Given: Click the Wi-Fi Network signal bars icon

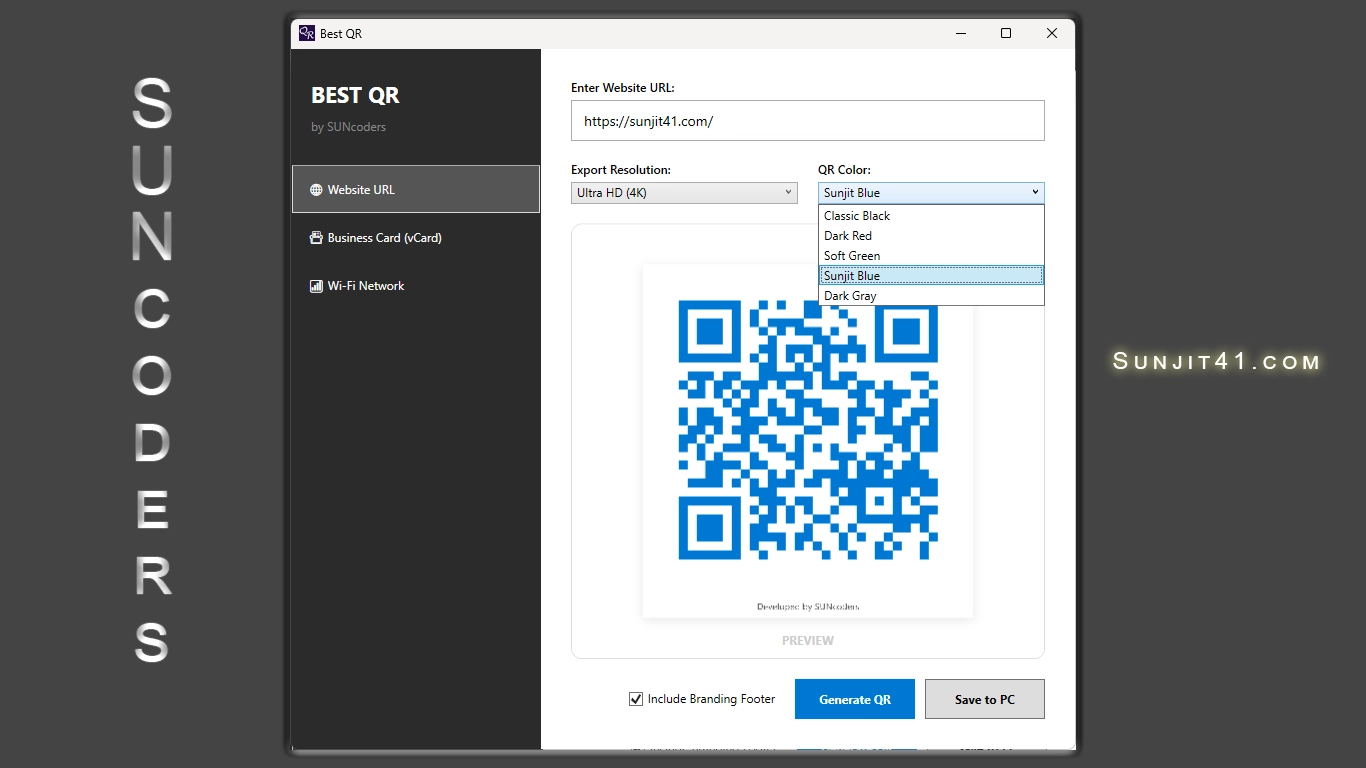Looking at the screenshot, I should click(316, 286).
